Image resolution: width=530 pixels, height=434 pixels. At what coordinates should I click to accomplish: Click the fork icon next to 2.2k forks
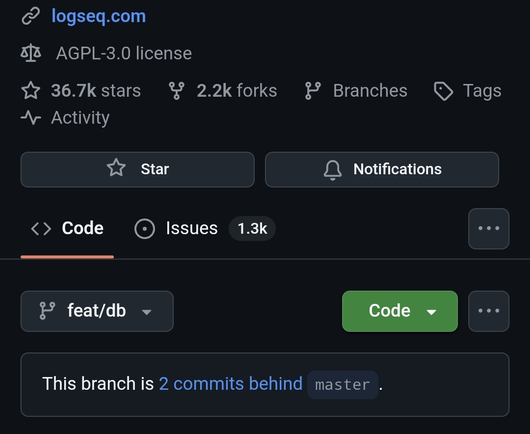coord(176,91)
